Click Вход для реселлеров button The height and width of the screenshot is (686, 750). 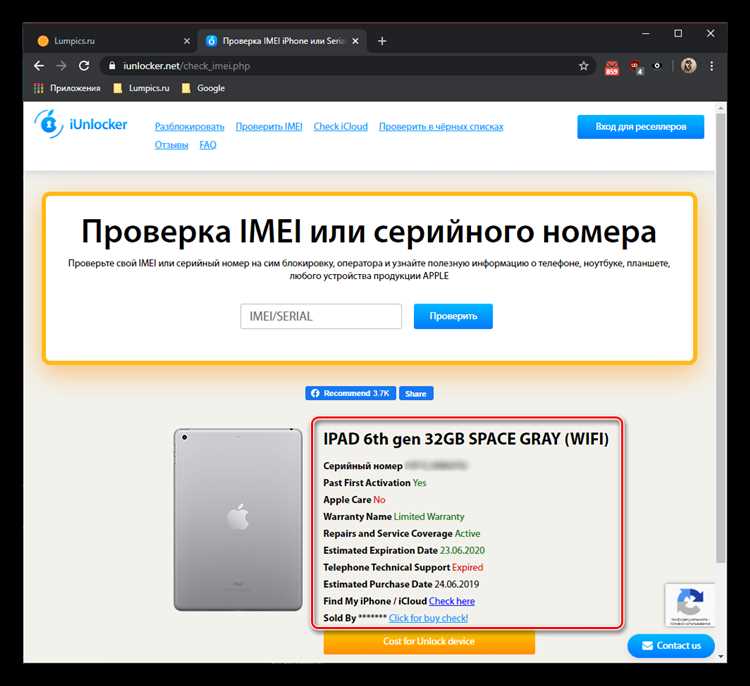pos(640,127)
